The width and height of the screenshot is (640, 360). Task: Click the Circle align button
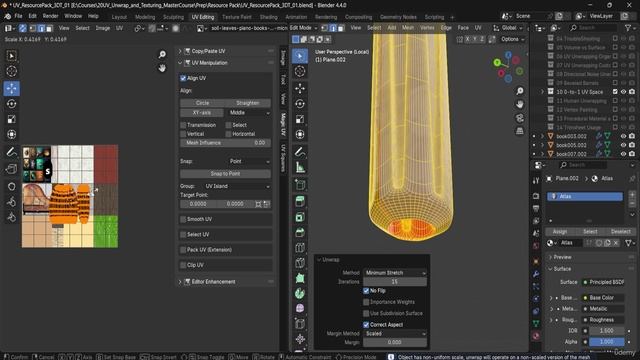click(x=202, y=103)
